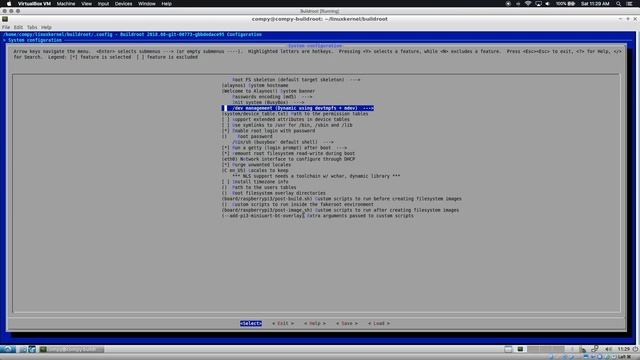The image size is (640, 360).
Task: Click the Help button in menuconfig
Action: (x=315, y=323)
